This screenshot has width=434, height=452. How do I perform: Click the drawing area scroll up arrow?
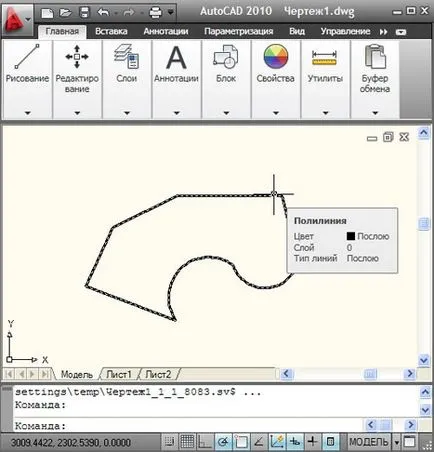pos(424,133)
